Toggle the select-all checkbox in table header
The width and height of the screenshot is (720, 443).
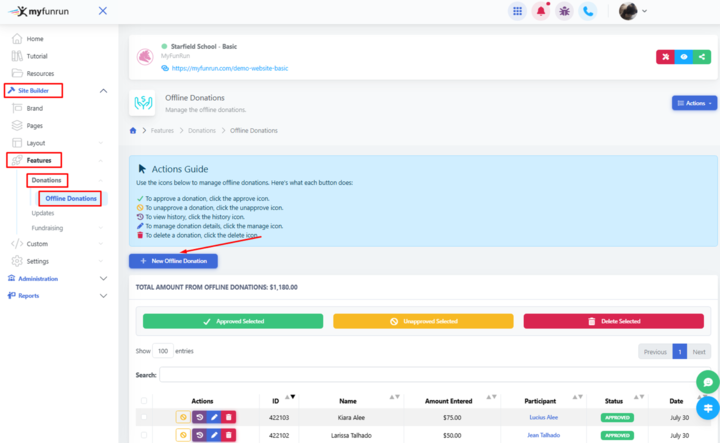click(144, 401)
